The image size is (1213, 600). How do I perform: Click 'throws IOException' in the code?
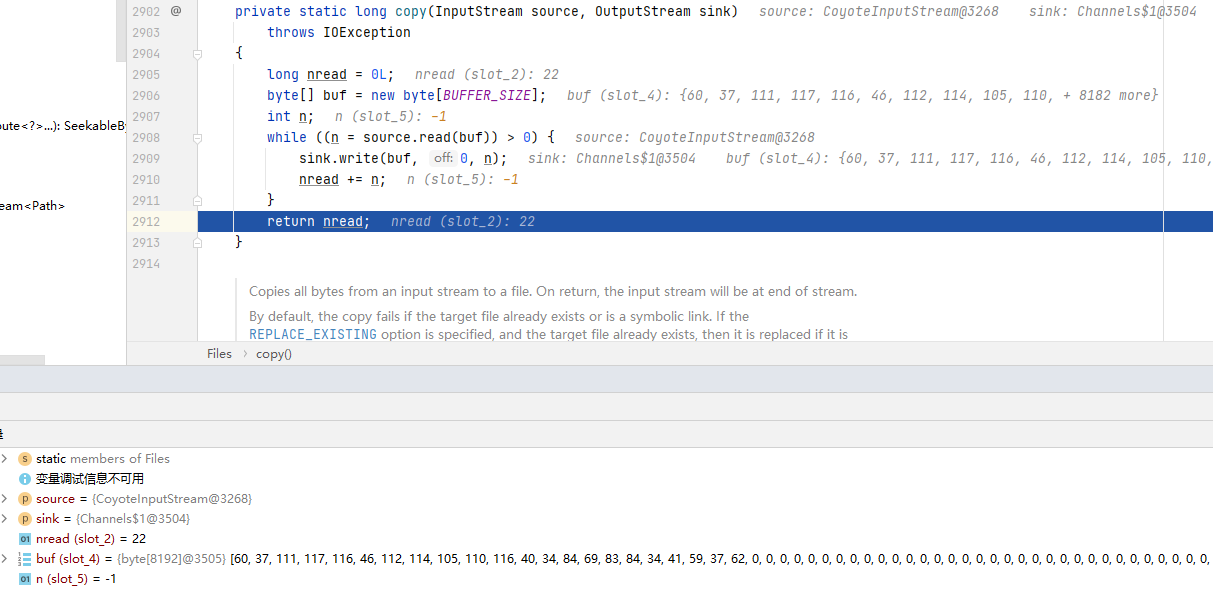tap(339, 32)
